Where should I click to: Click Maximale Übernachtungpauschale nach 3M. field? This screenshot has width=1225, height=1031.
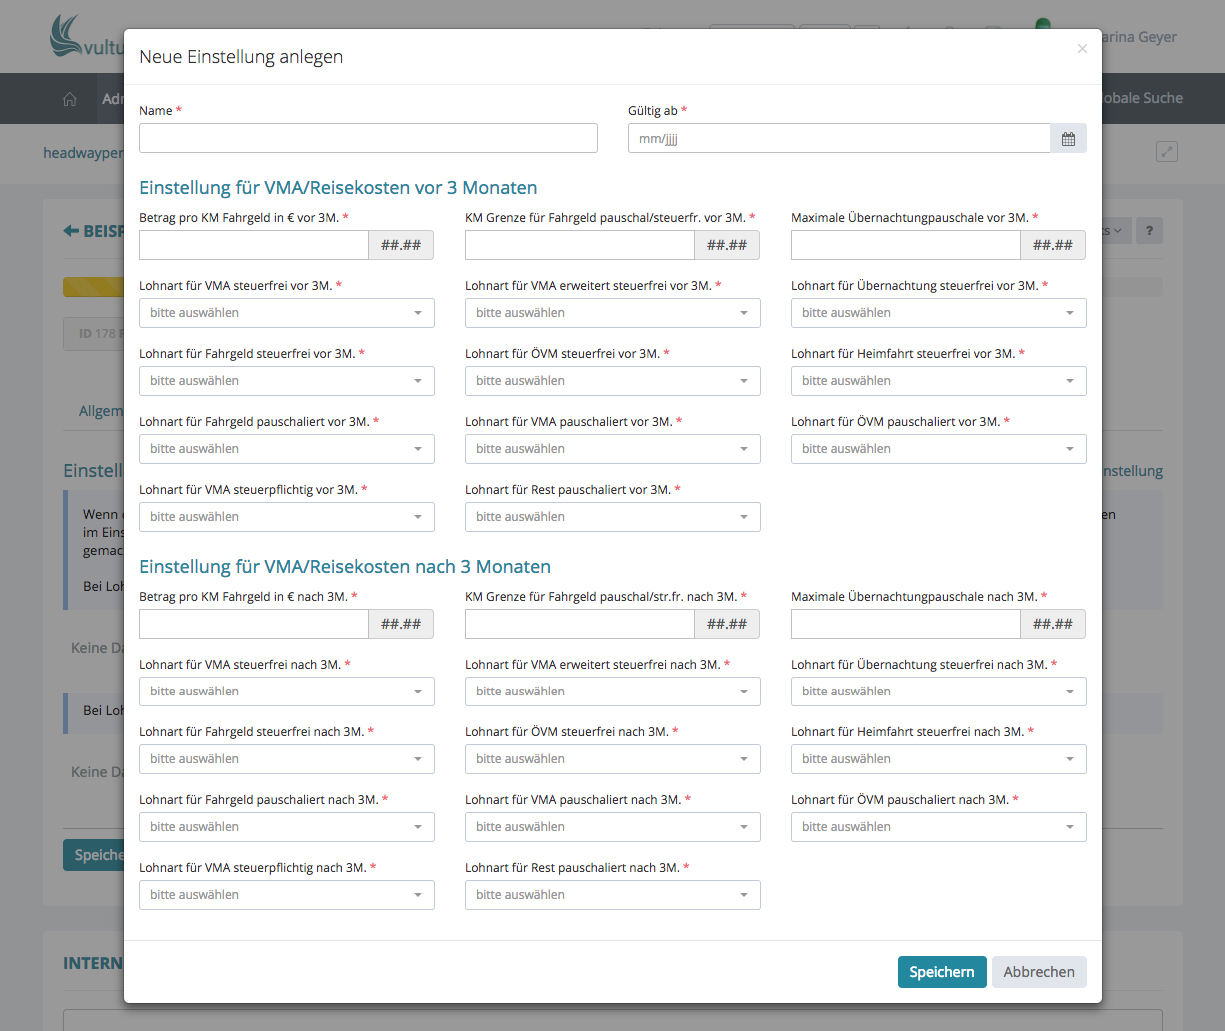click(x=905, y=624)
